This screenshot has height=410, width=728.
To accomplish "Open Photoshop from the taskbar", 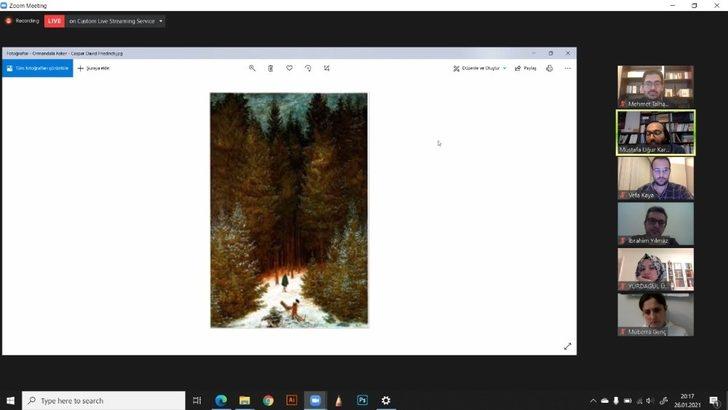I will [x=362, y=400].
